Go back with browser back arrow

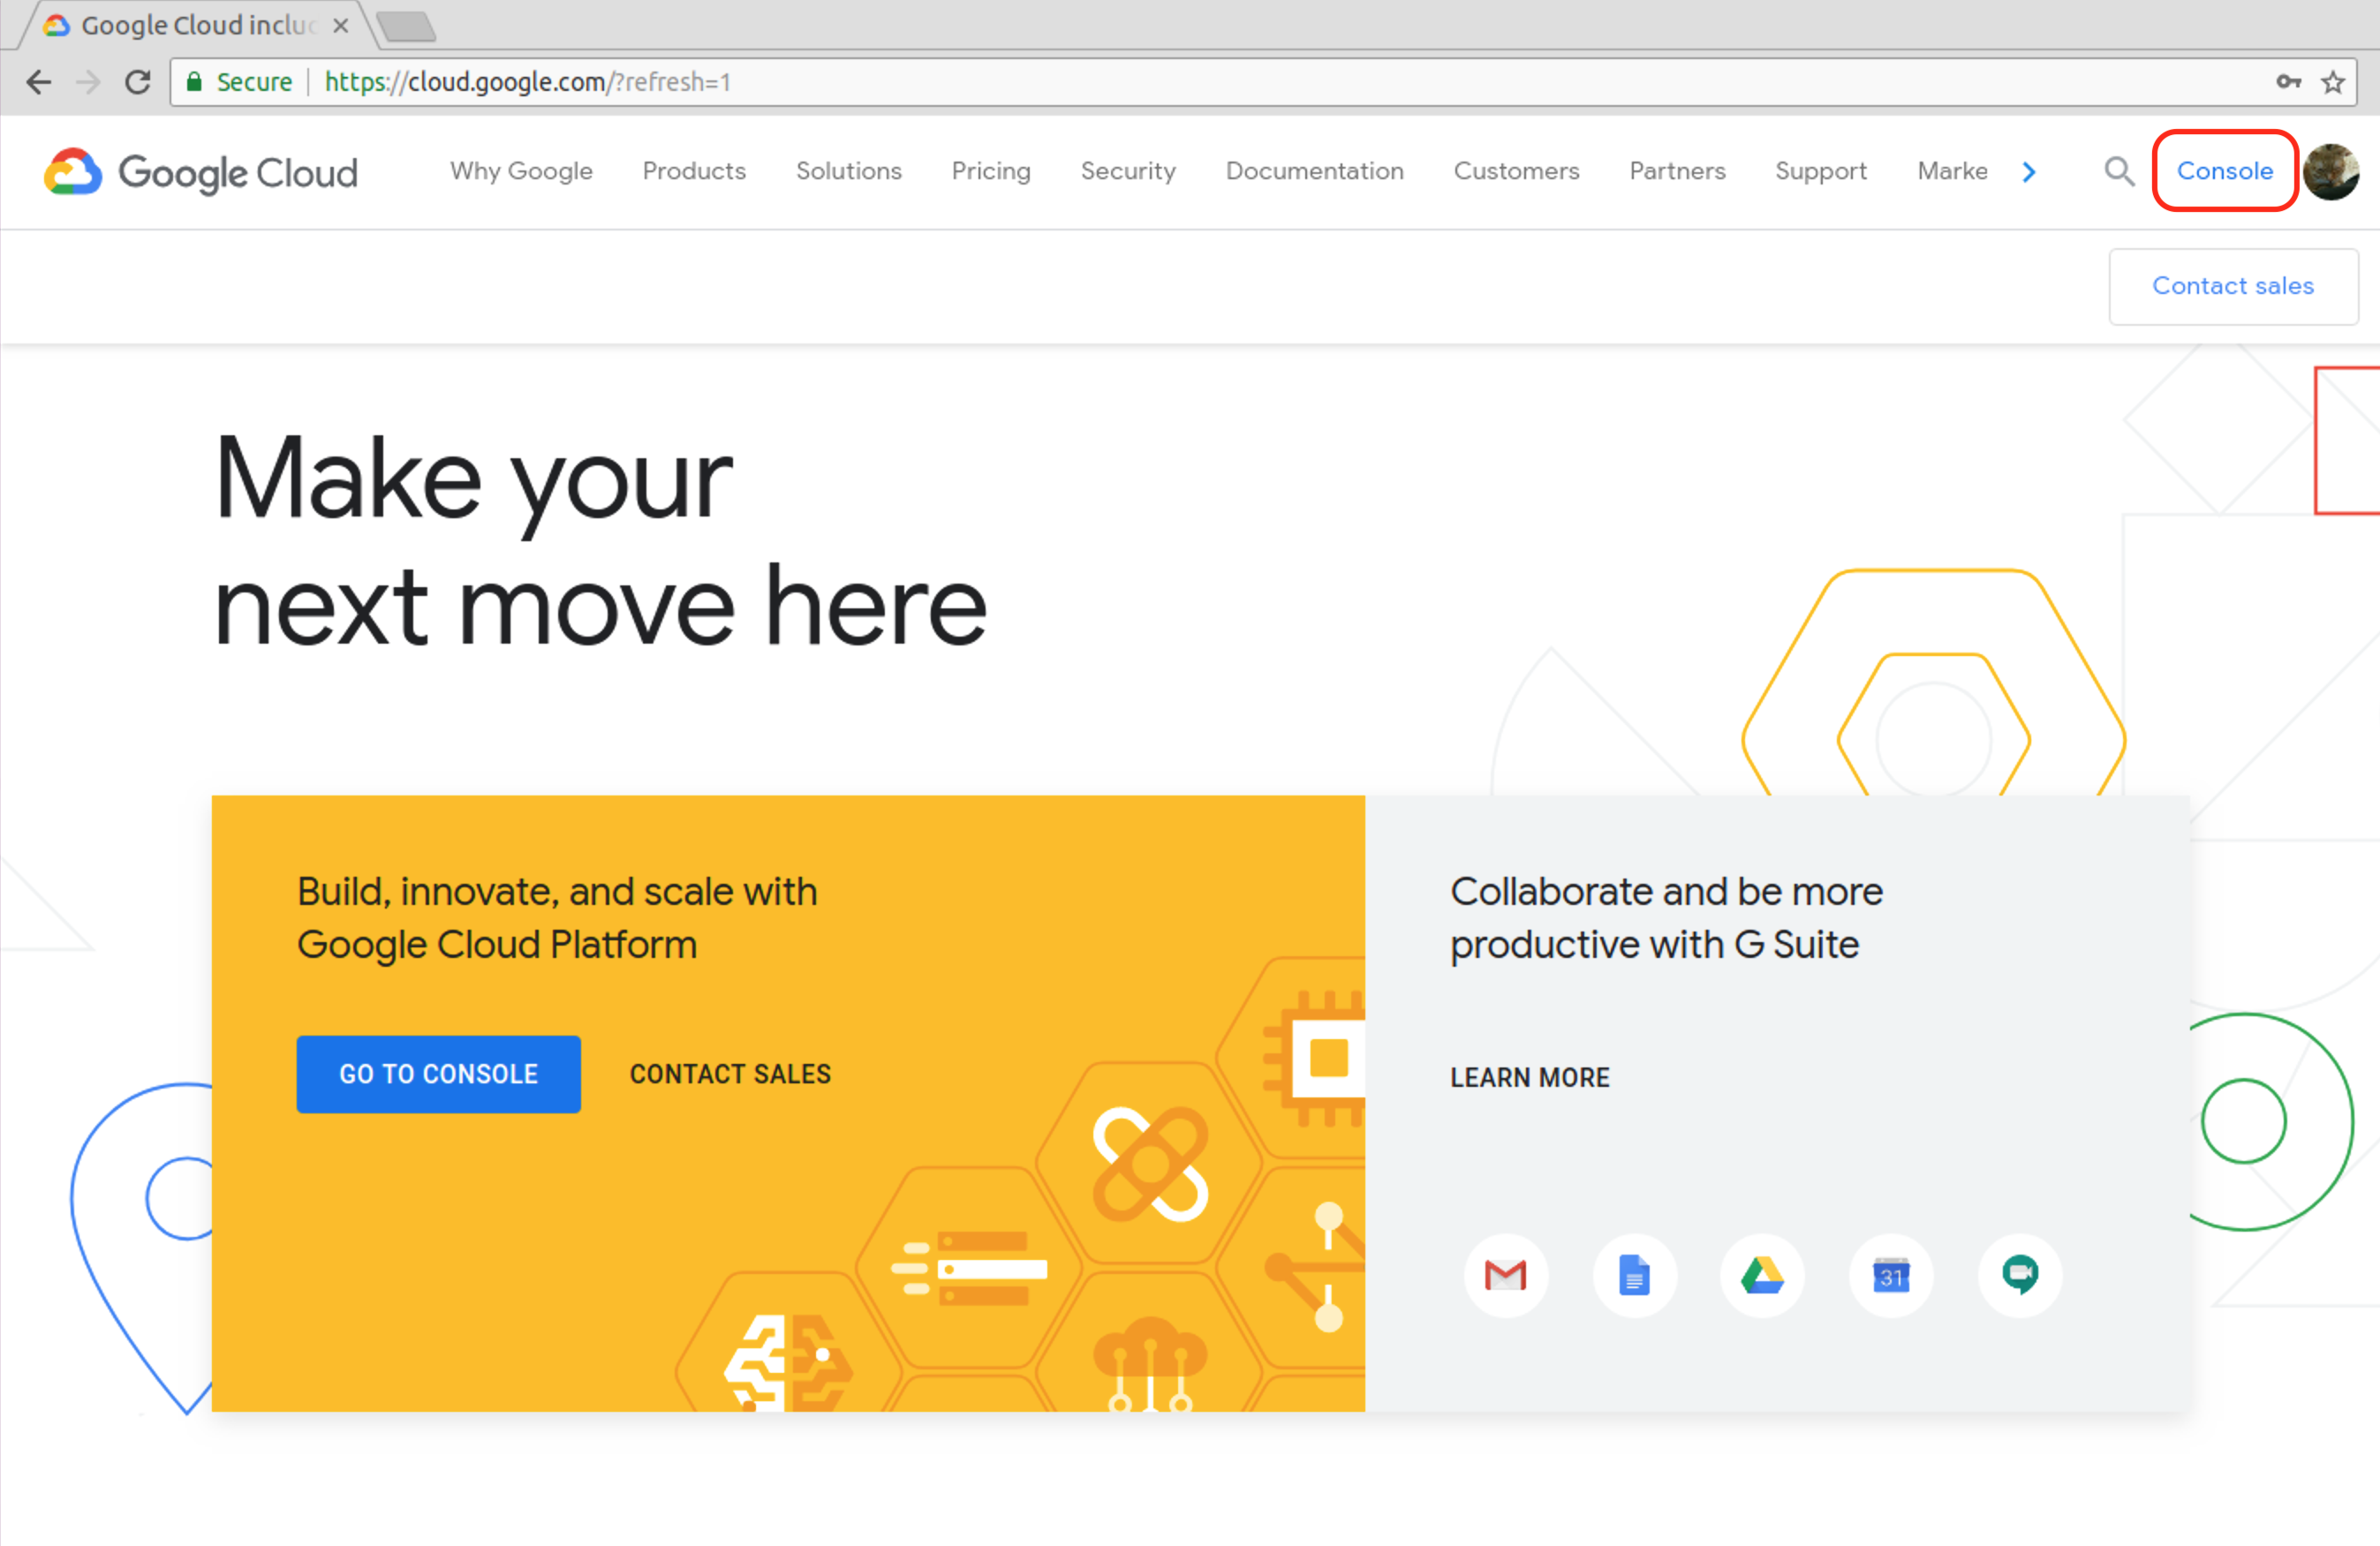[x=39, y=82]
